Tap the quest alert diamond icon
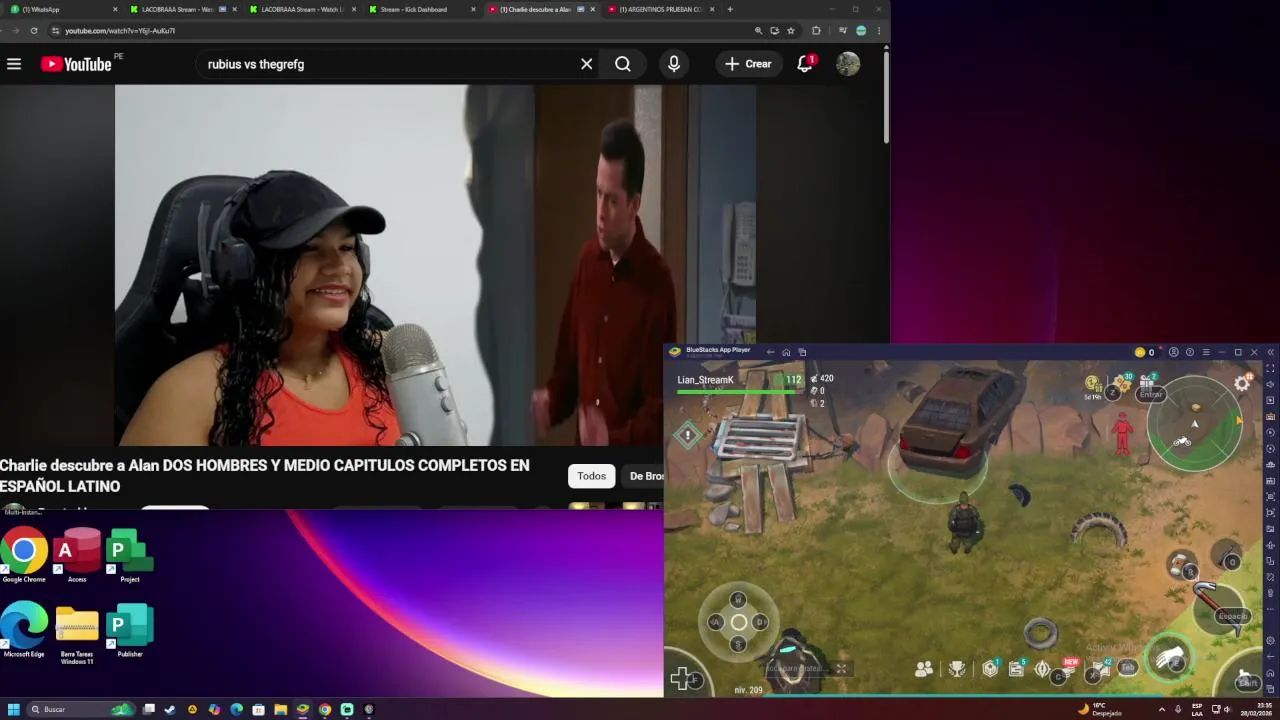 pyautogui.click(x=688, y=435)
